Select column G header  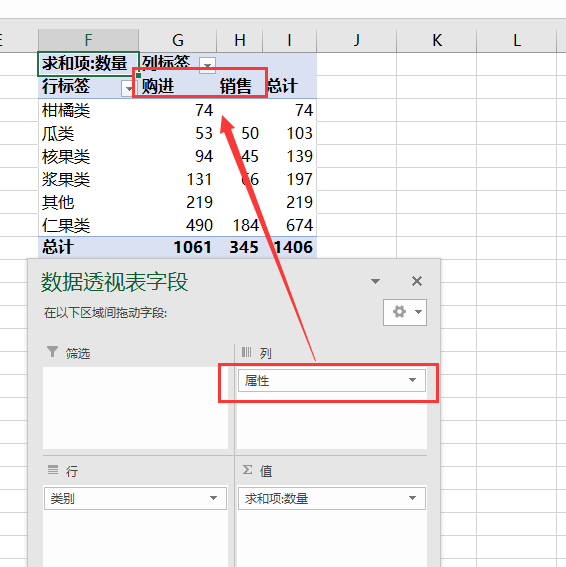tap(178, 40)
